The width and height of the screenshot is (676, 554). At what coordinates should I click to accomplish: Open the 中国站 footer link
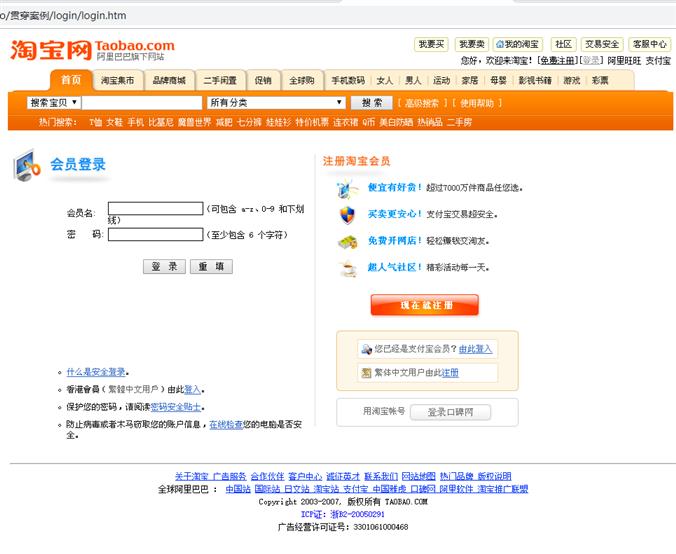point(238,489)
